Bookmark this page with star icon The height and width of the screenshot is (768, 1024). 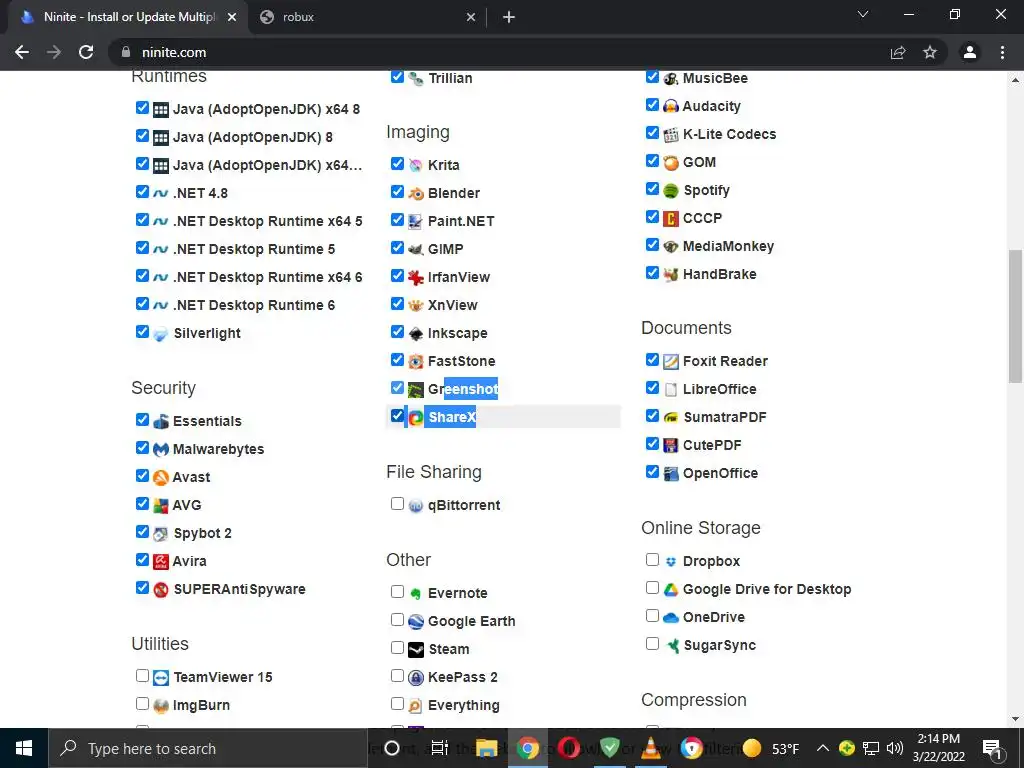[x=930, y=52]
